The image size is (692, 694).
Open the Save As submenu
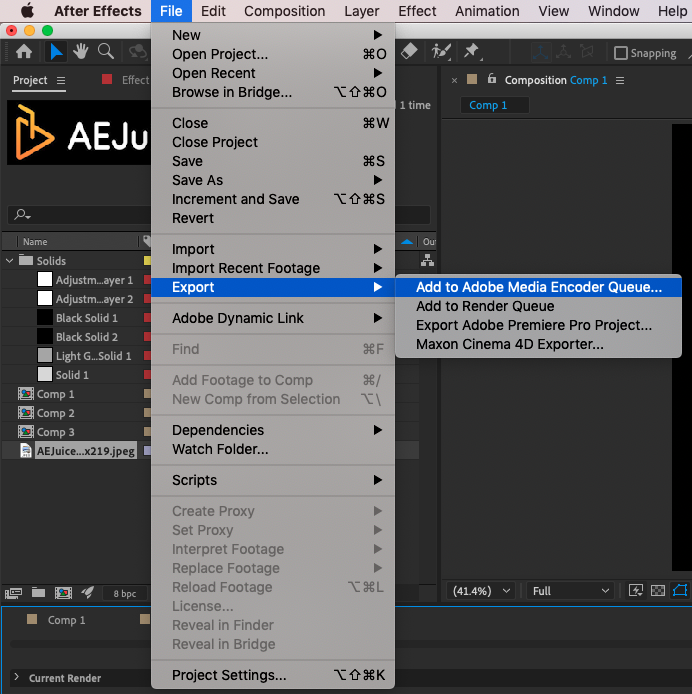click(273, 180)
